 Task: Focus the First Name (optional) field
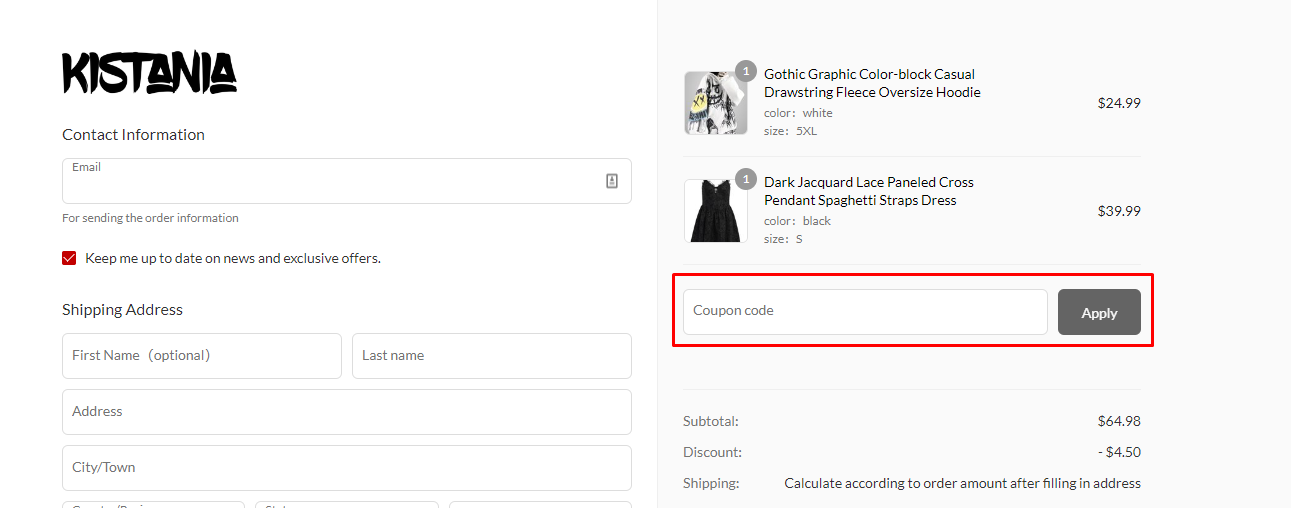pyautogui.click(x=202, y=356)
